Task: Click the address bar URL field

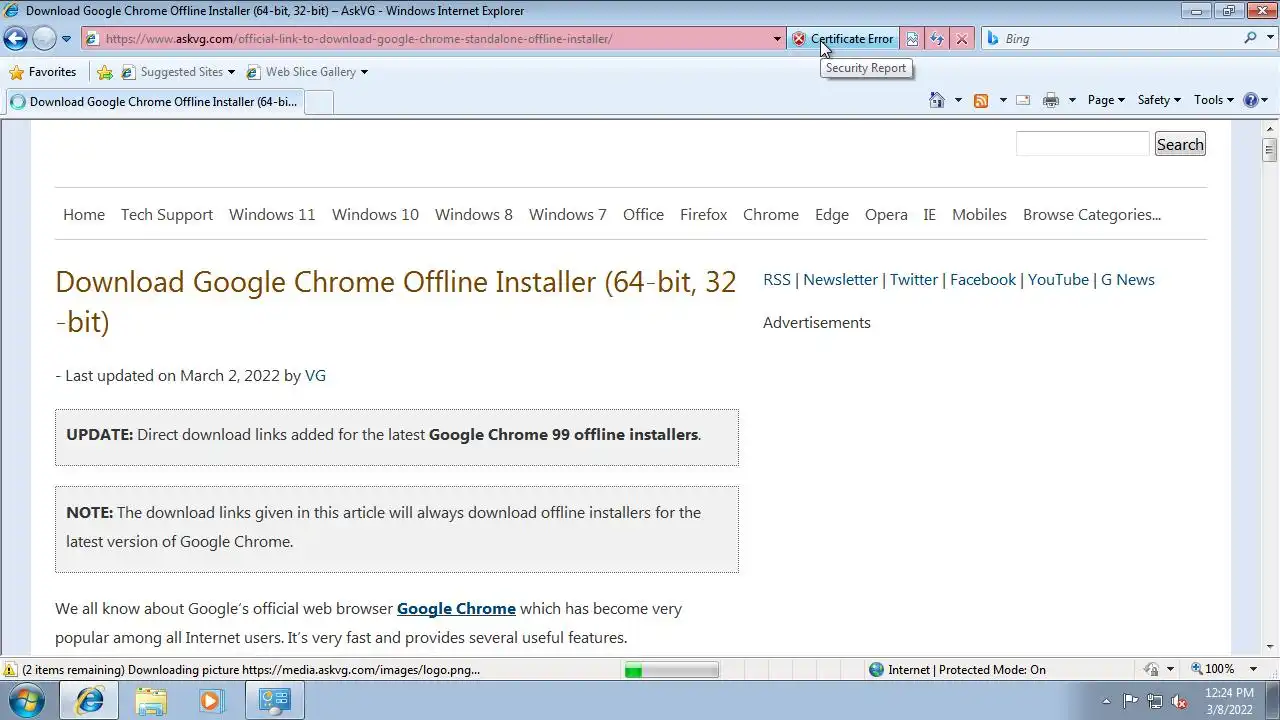Action: (x=427, y=39)
